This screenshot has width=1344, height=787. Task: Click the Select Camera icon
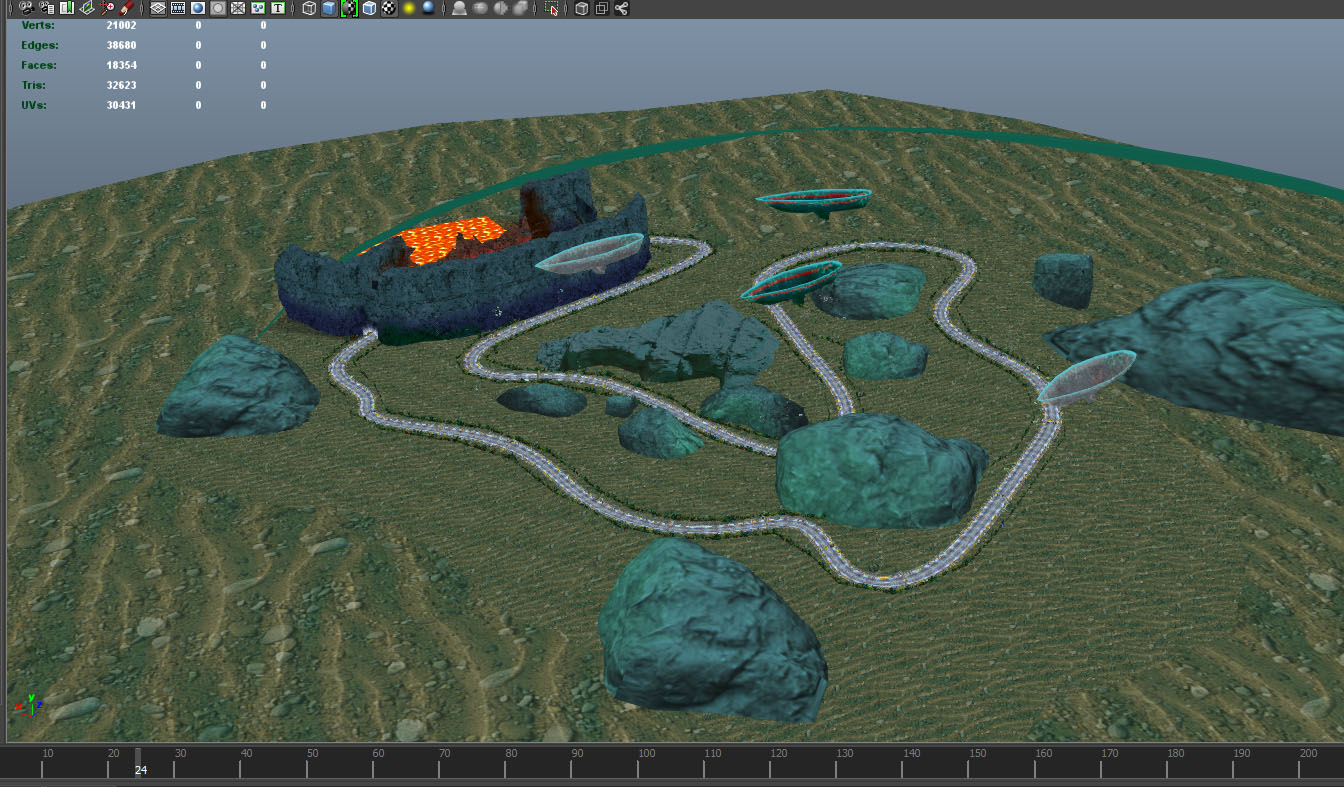click(x=26, y=8)
